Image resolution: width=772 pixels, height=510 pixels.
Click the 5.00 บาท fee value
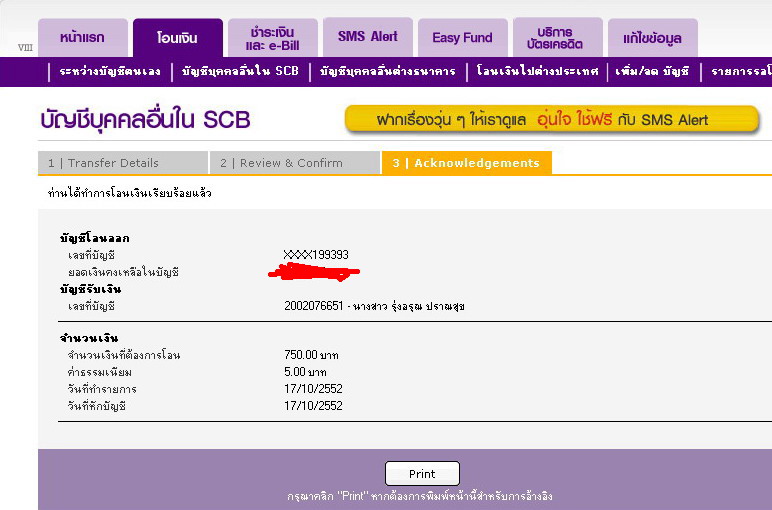tap(305, 372)
